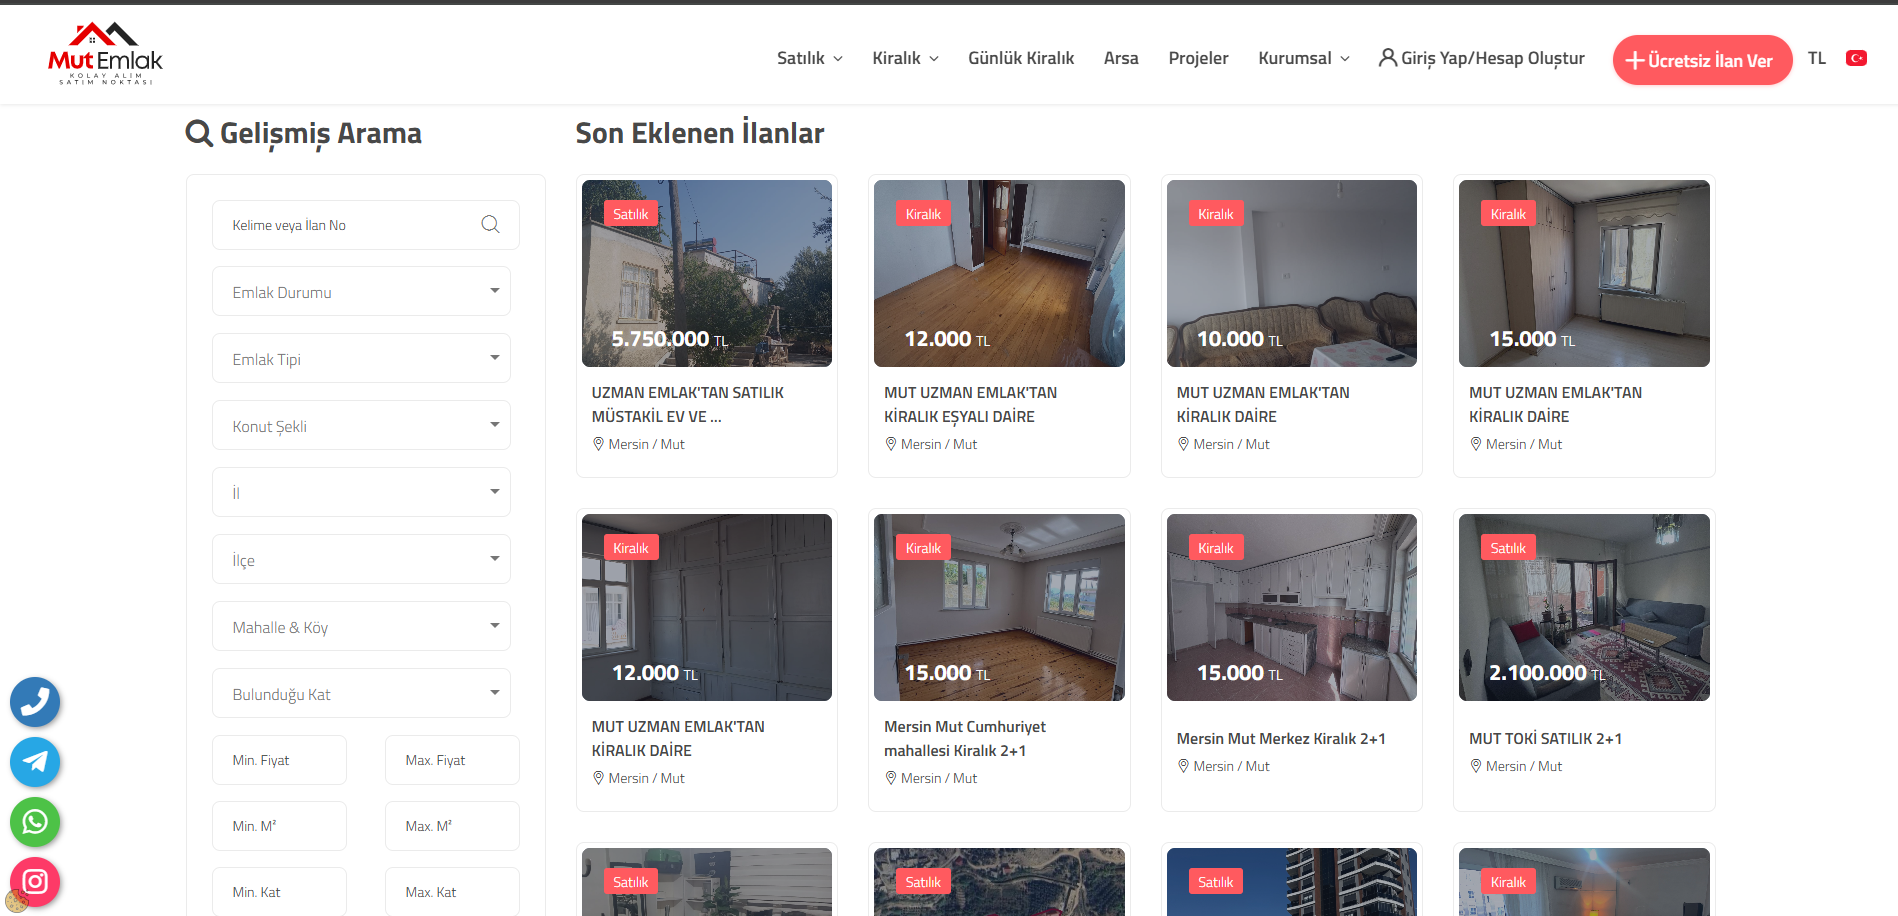This screenshot has width=1898, height=916.
Task: Open the Telegram contact icon
Action: click(x=35, y=762)
